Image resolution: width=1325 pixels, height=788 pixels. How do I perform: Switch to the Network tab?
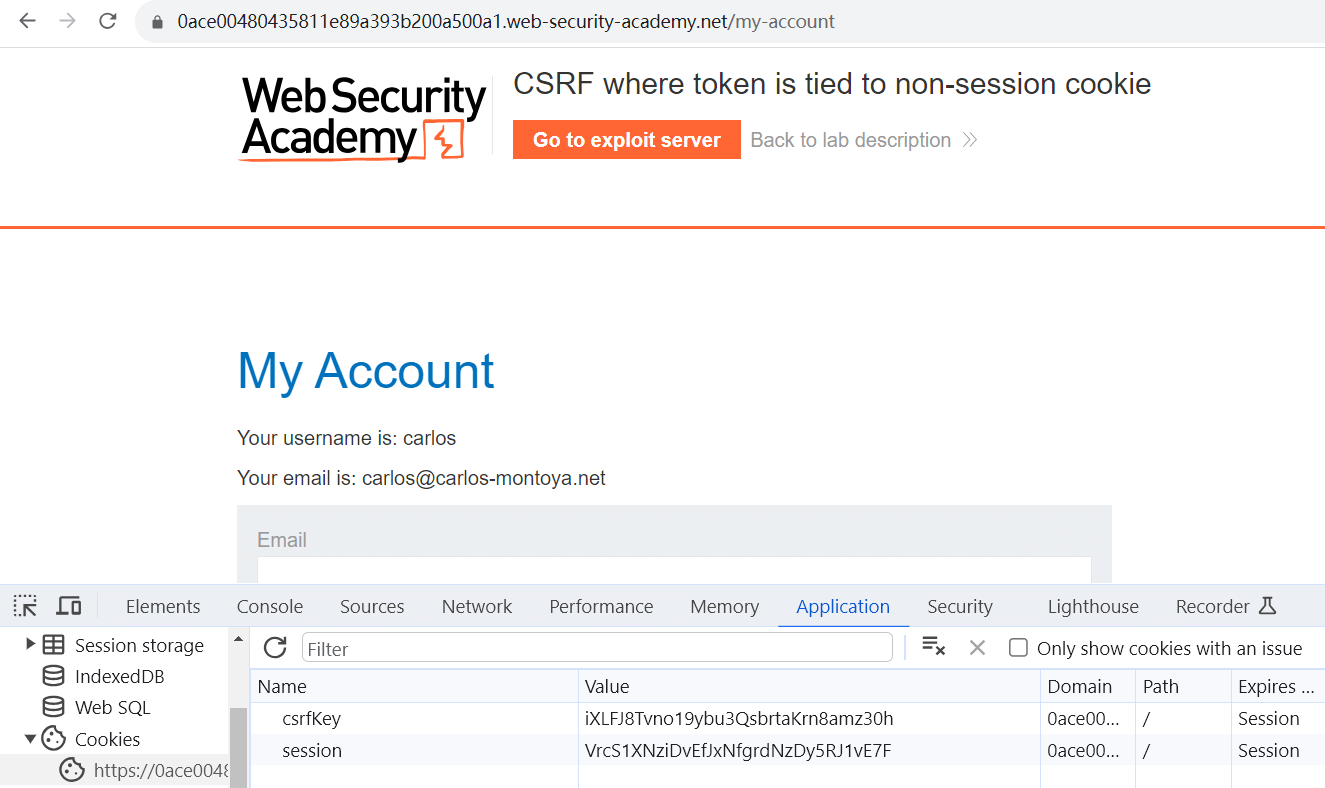pos(477,607)
